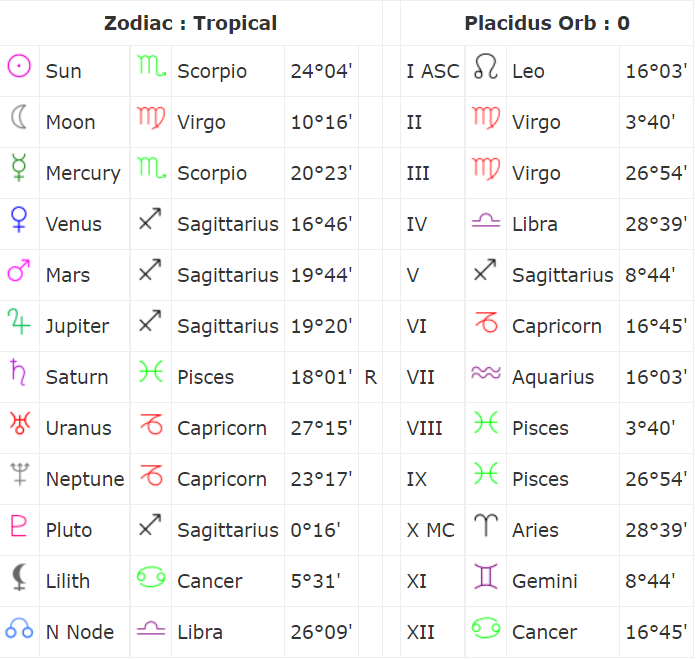Image resolution: width=697 pixels, height=660 pixels.
Task: Click the pink Sun symbol icon
Action: [x=19, y=66]
